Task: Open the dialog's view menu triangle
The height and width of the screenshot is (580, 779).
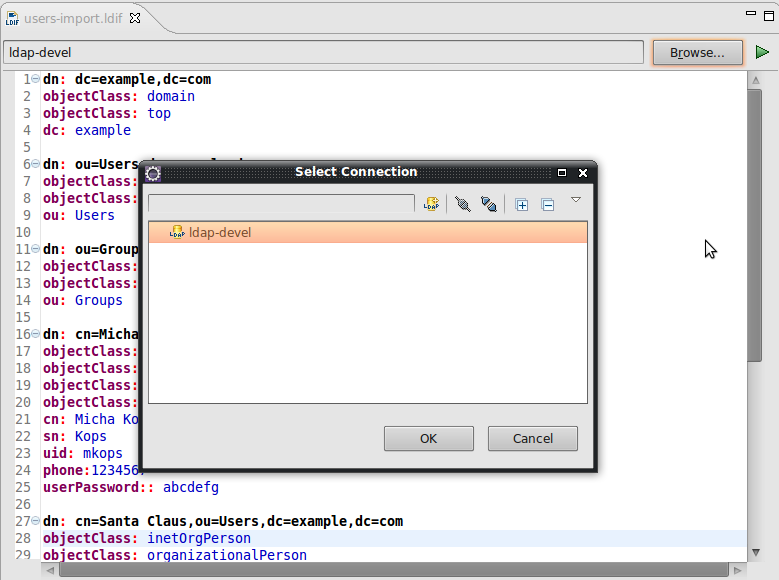Action: 576,200
